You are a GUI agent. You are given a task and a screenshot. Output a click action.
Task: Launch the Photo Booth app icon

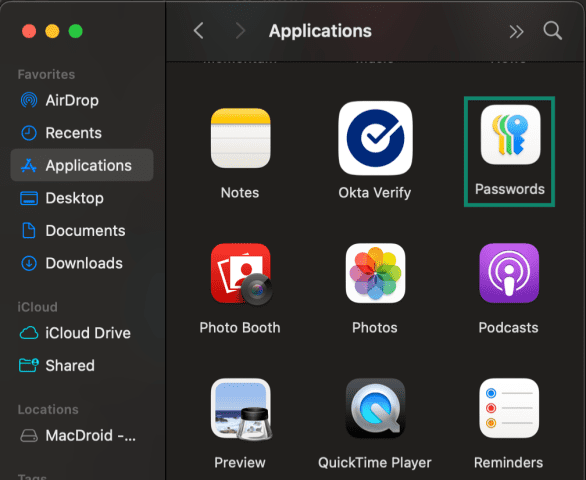(241, 274)
